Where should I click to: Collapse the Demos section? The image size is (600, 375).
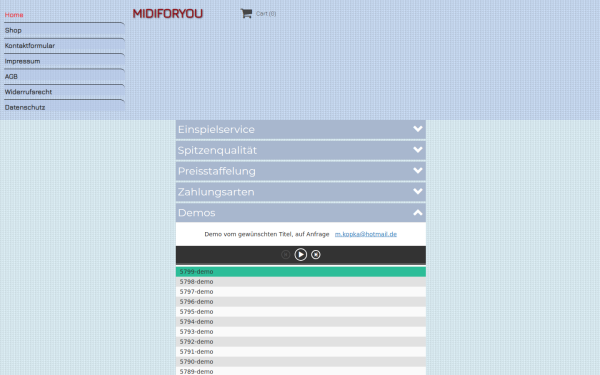click(301, 213)
